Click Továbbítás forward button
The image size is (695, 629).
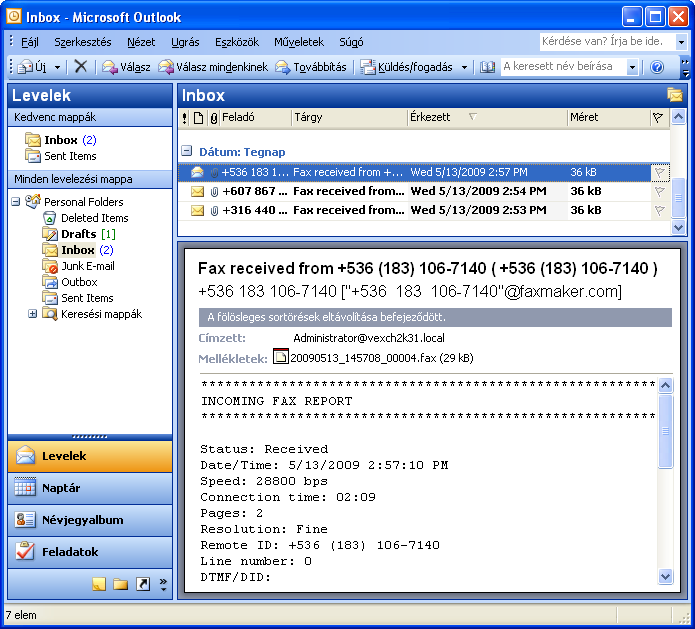[x=311, y=67]
